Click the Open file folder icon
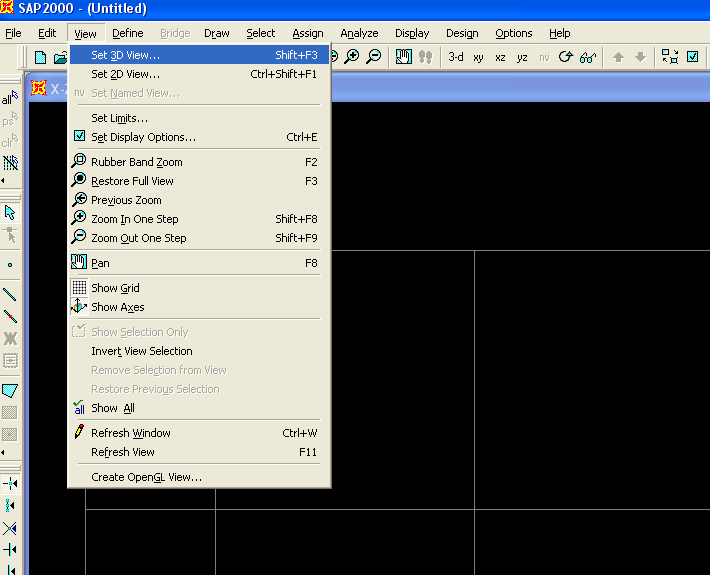Screen dimensions: 710x575 (x=60, y=58)
